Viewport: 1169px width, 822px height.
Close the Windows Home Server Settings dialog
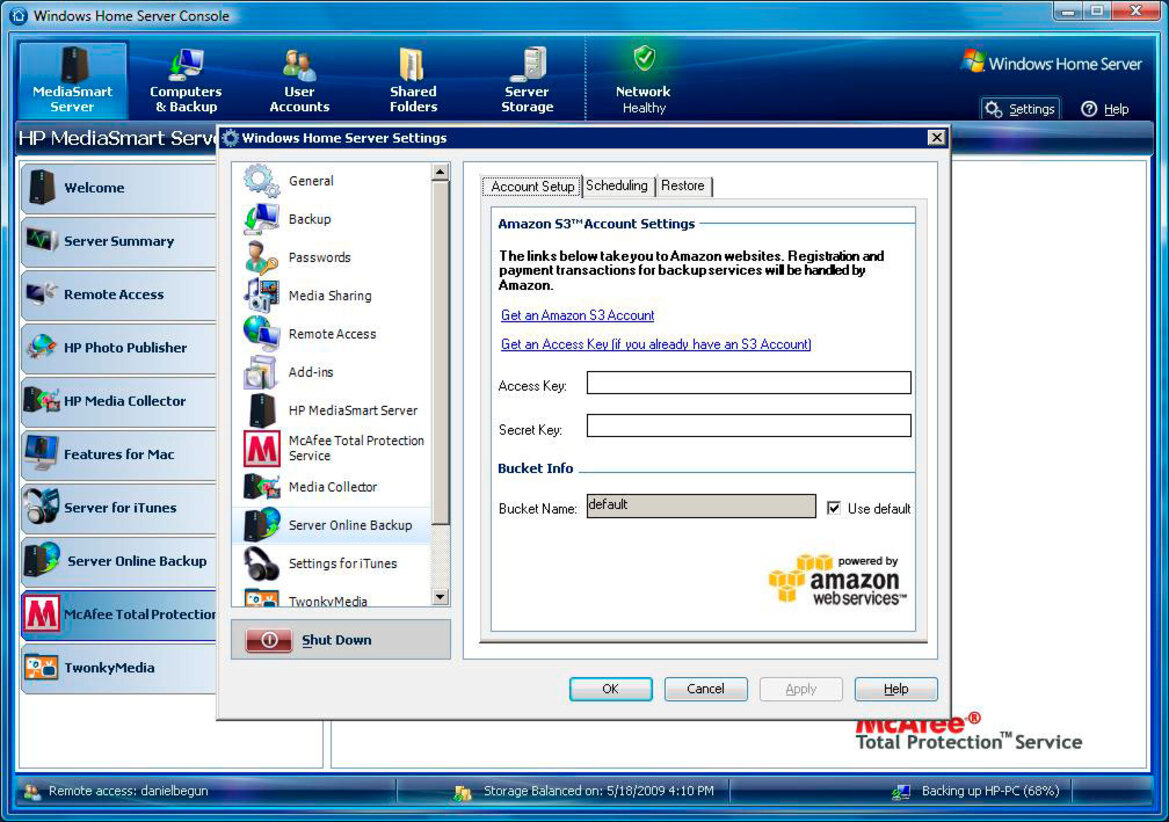point(936,137)
